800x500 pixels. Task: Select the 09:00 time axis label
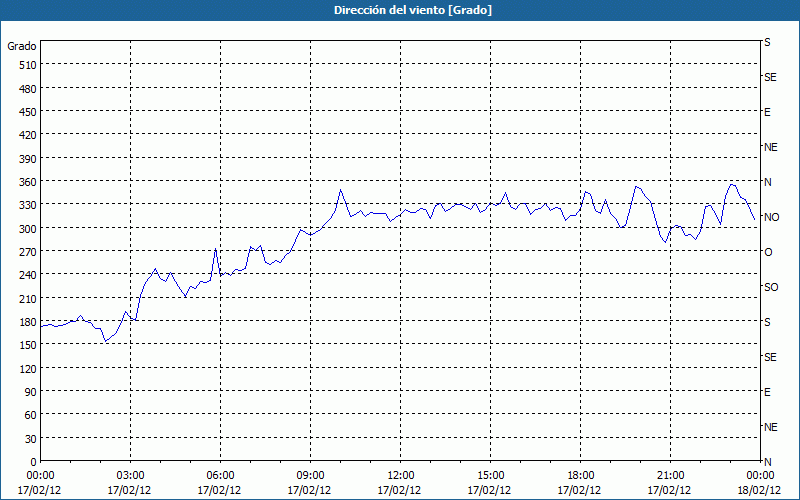click(310, 476)
